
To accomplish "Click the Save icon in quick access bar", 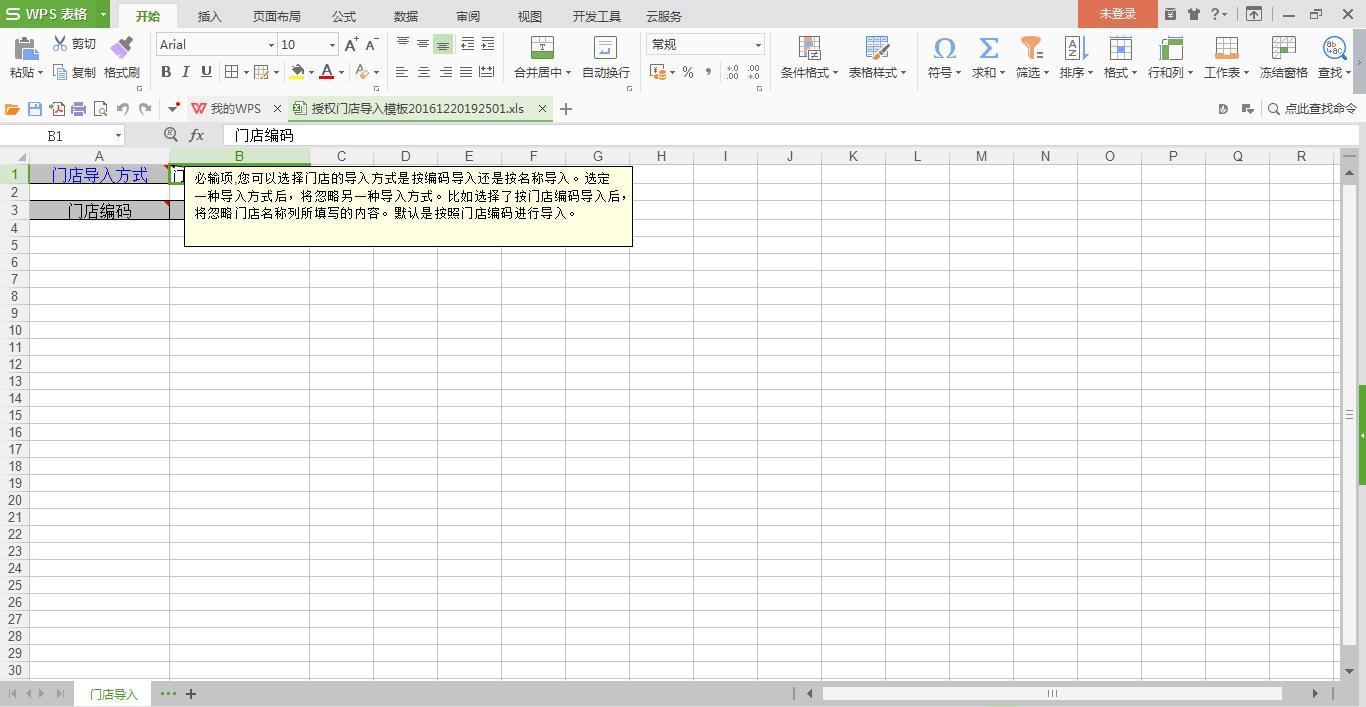I will [x=35, y=109].
